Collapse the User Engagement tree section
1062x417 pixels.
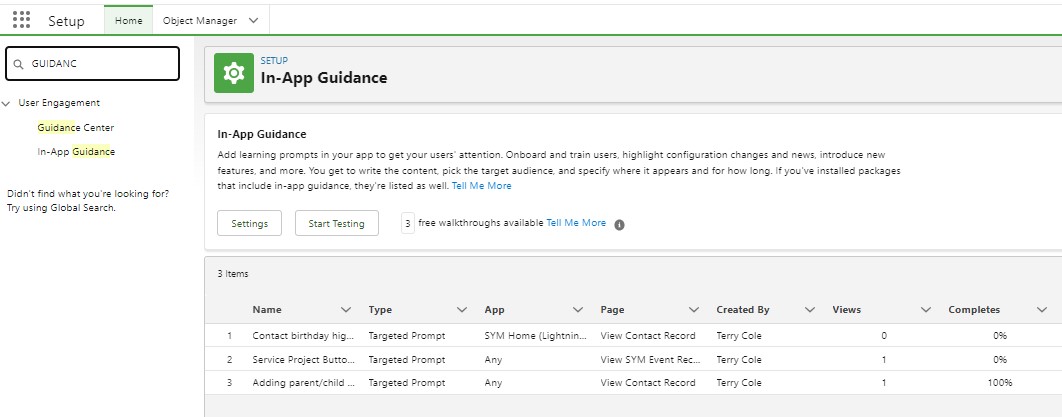pos(7,103)
